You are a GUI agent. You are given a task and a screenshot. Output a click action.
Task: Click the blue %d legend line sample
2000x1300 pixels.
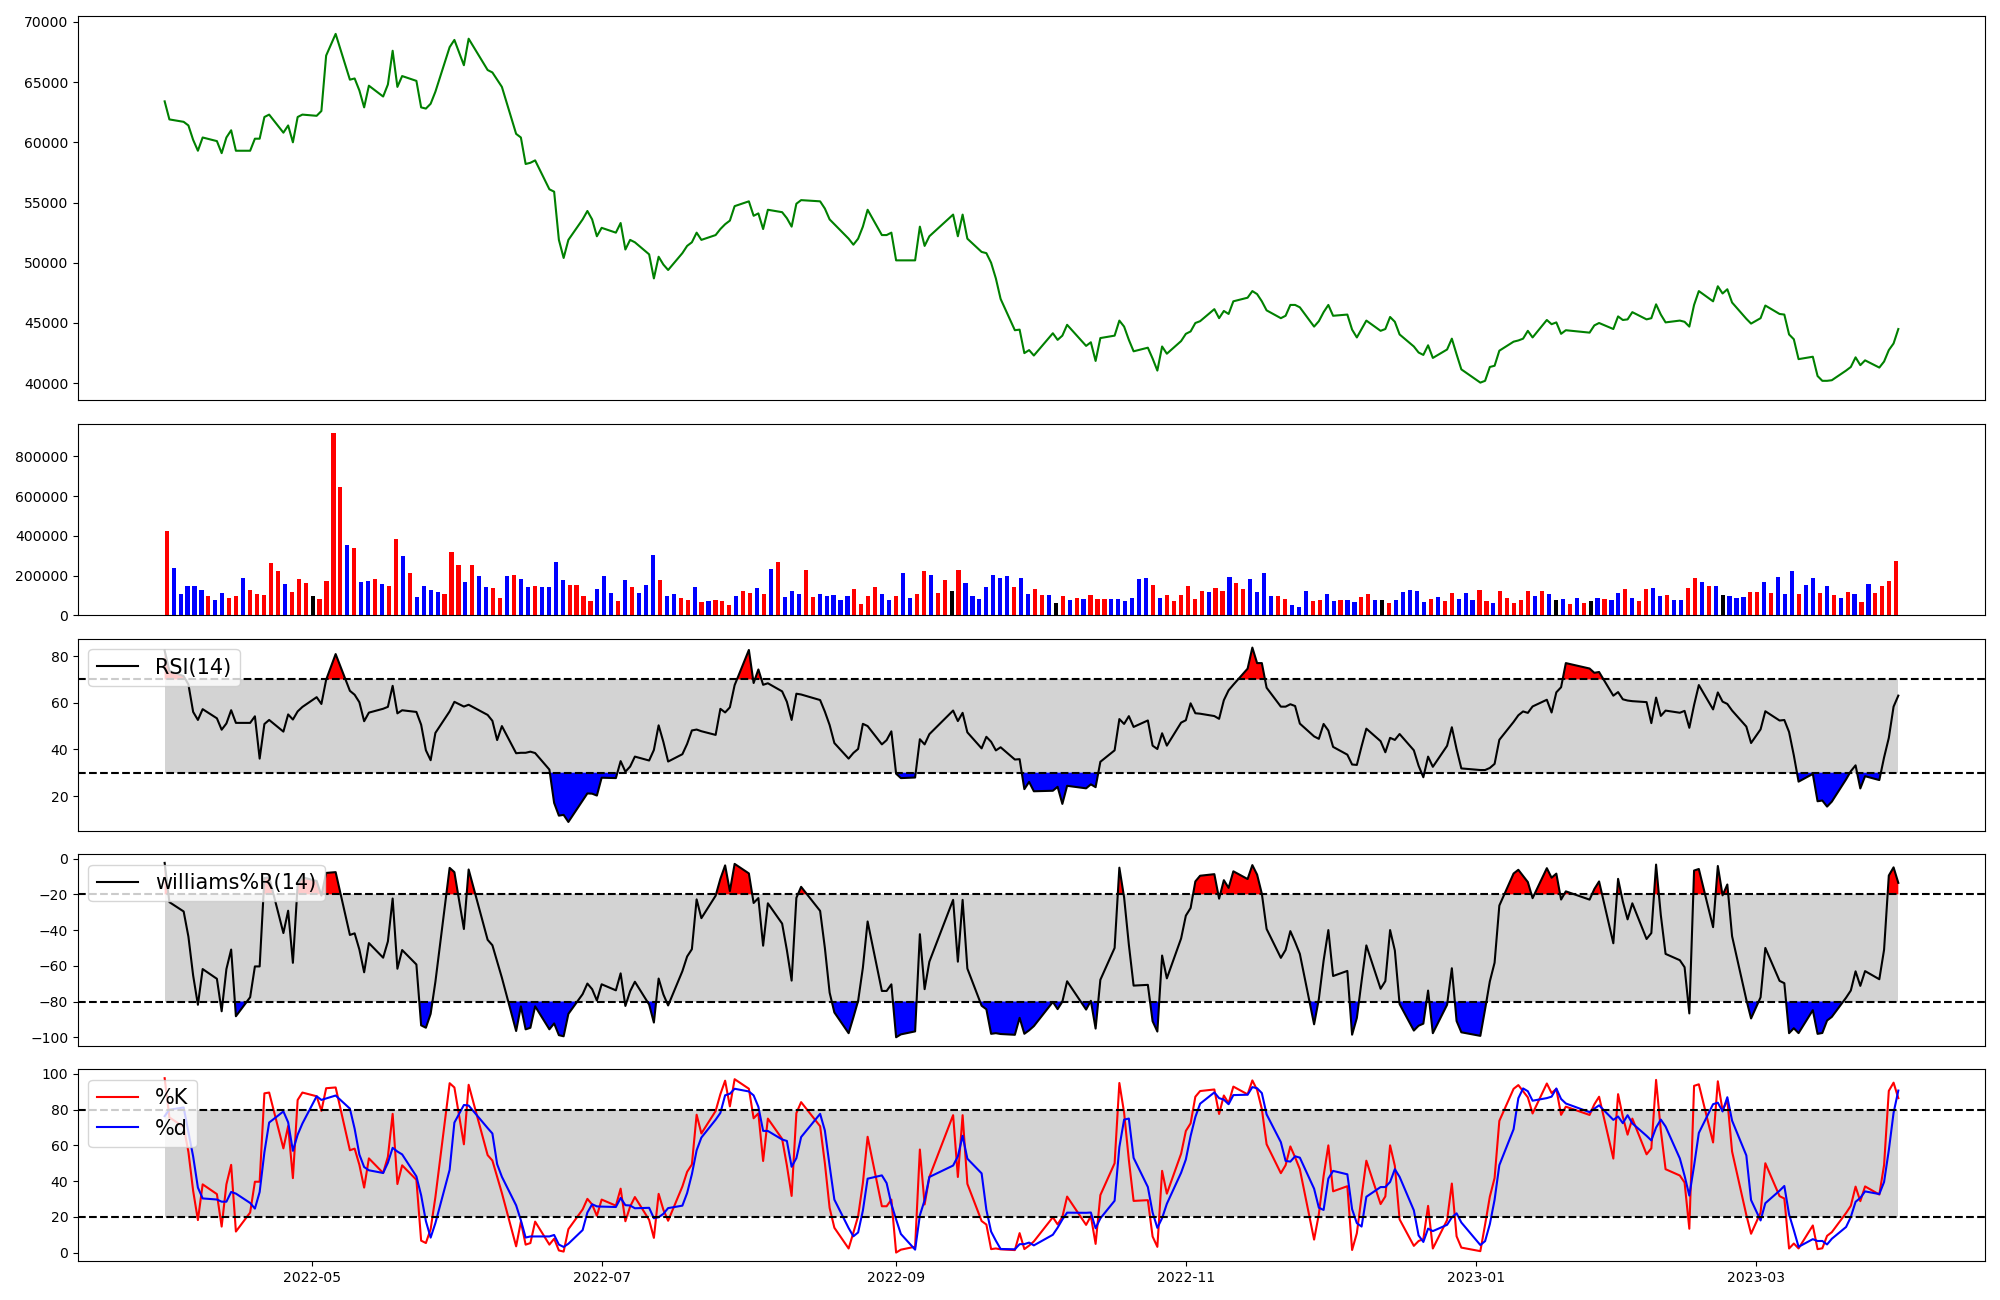coord(119,1128)
